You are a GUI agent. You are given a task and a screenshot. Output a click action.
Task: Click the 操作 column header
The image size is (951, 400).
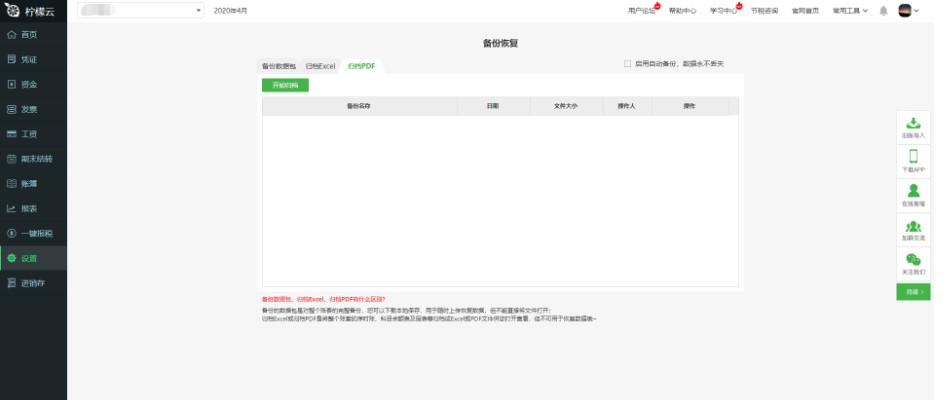[x=690, y=106]
